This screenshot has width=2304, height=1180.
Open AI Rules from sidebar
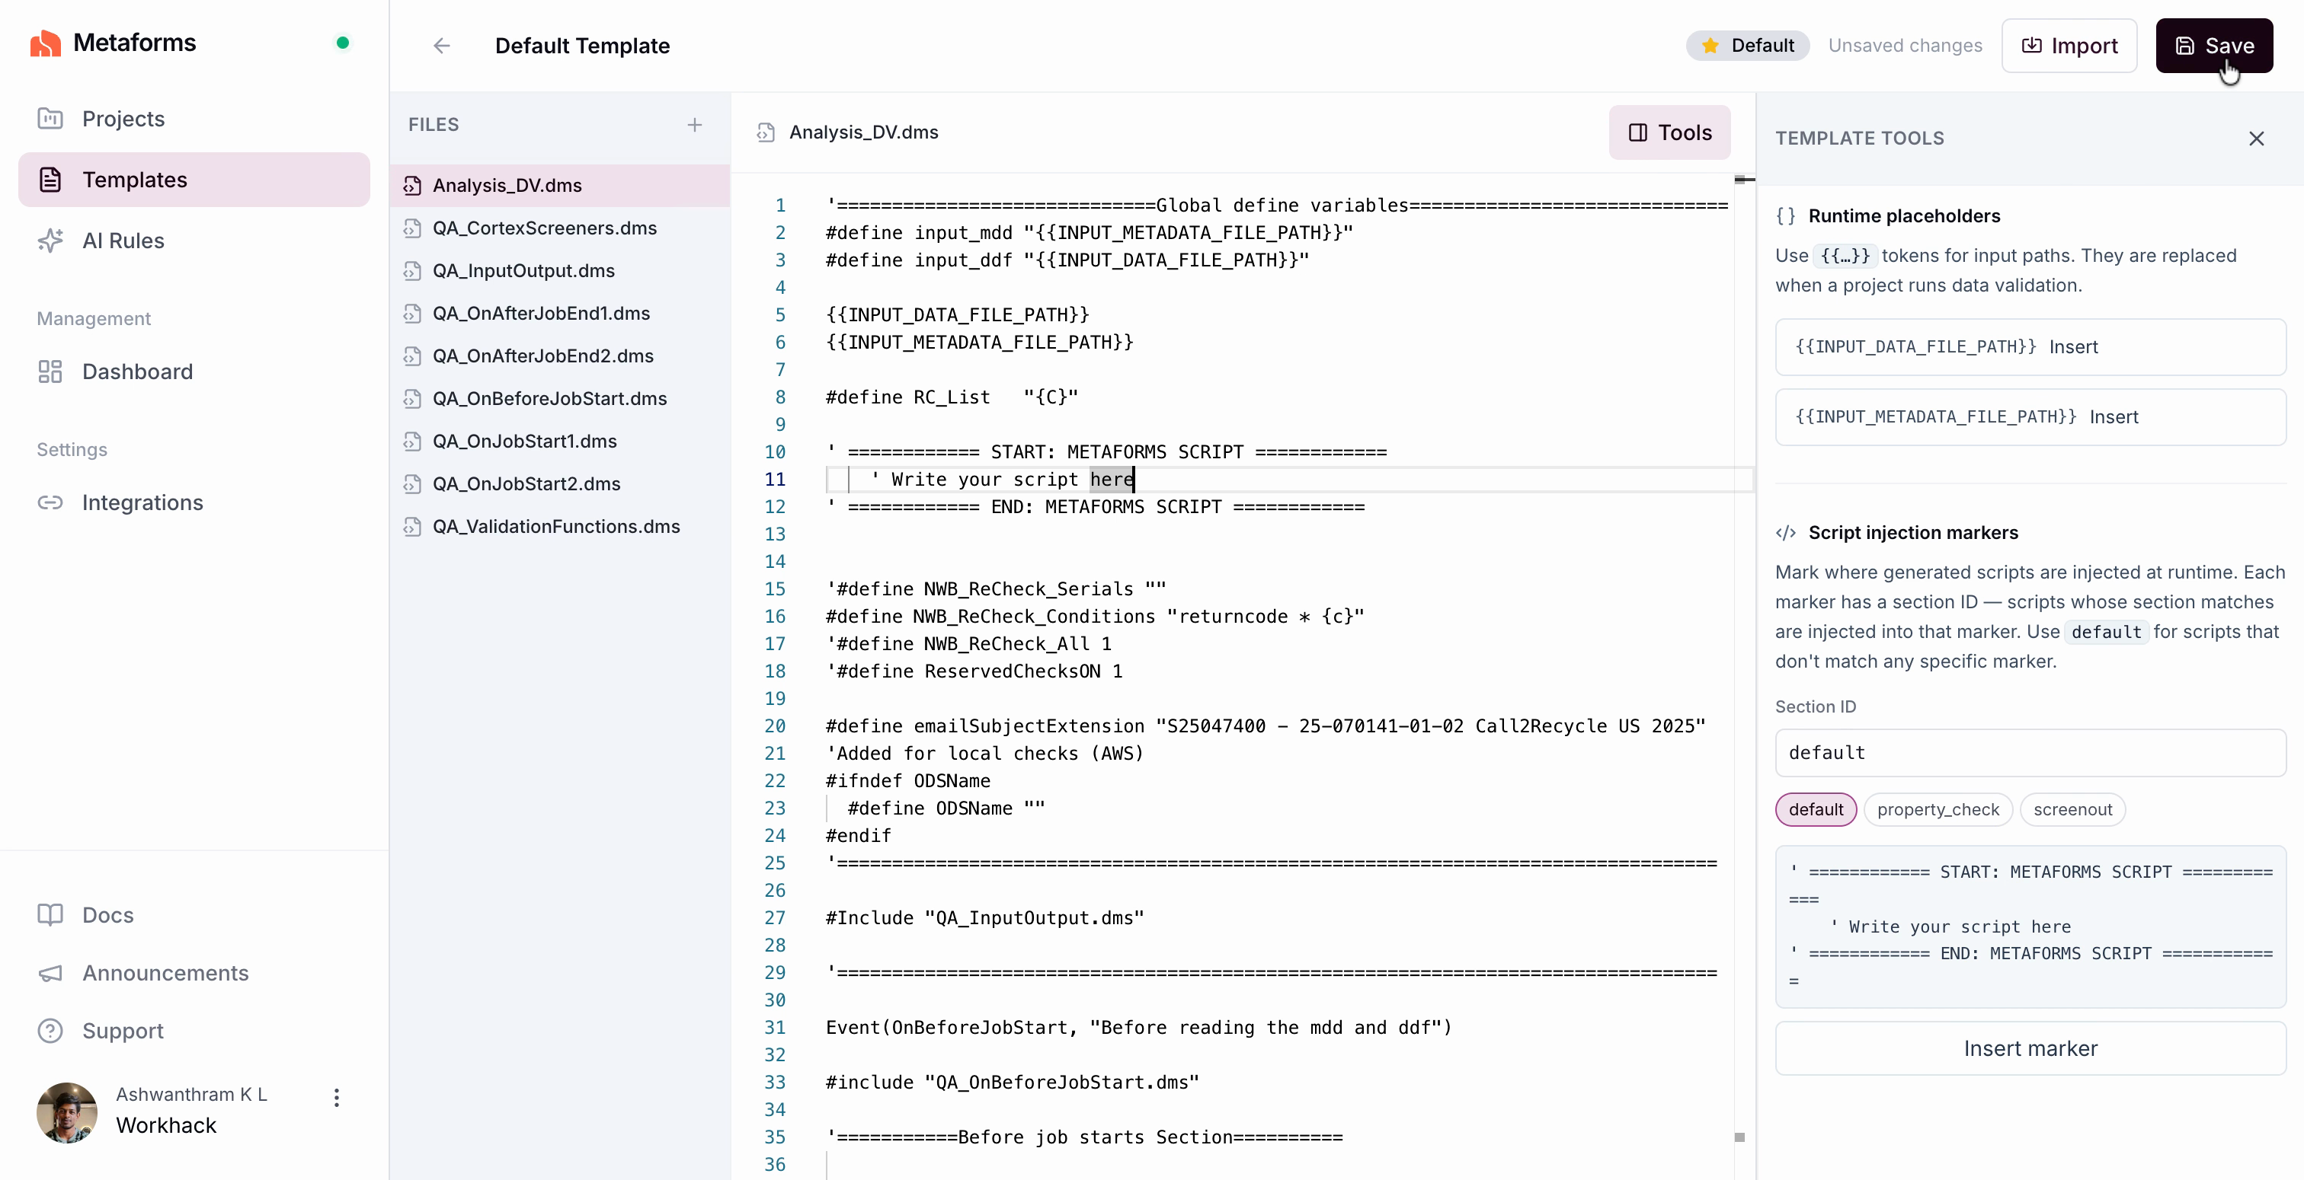click(123, 241)
